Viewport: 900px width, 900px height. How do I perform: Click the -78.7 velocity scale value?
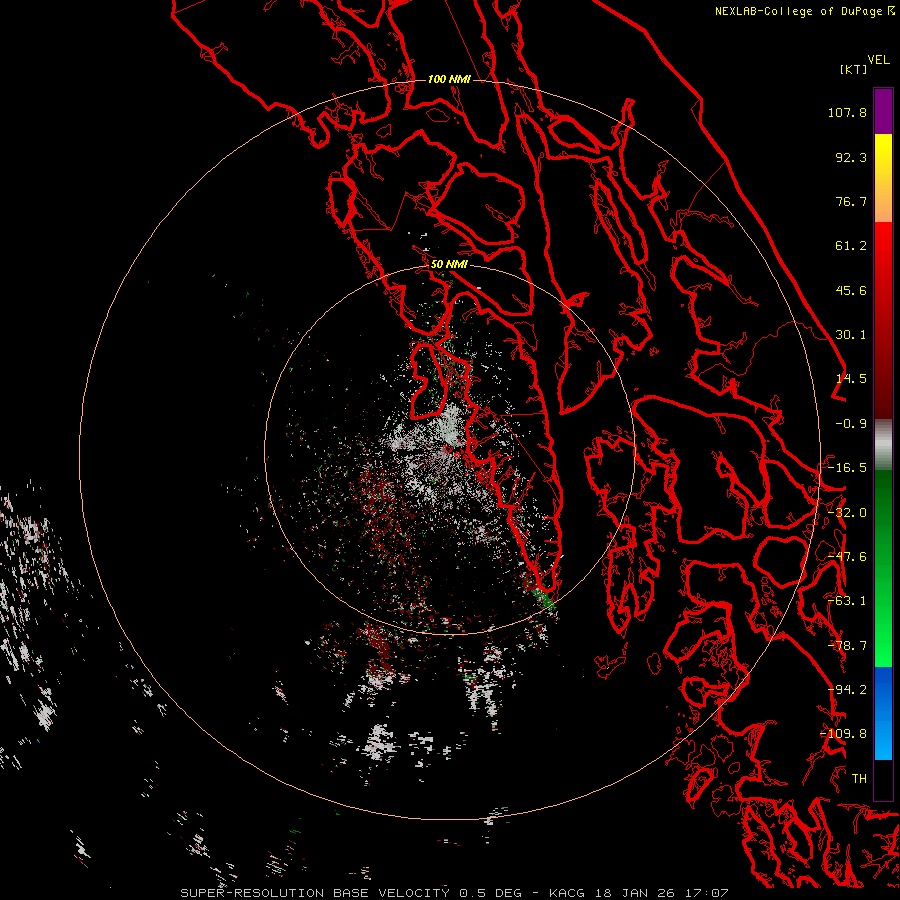847,646
